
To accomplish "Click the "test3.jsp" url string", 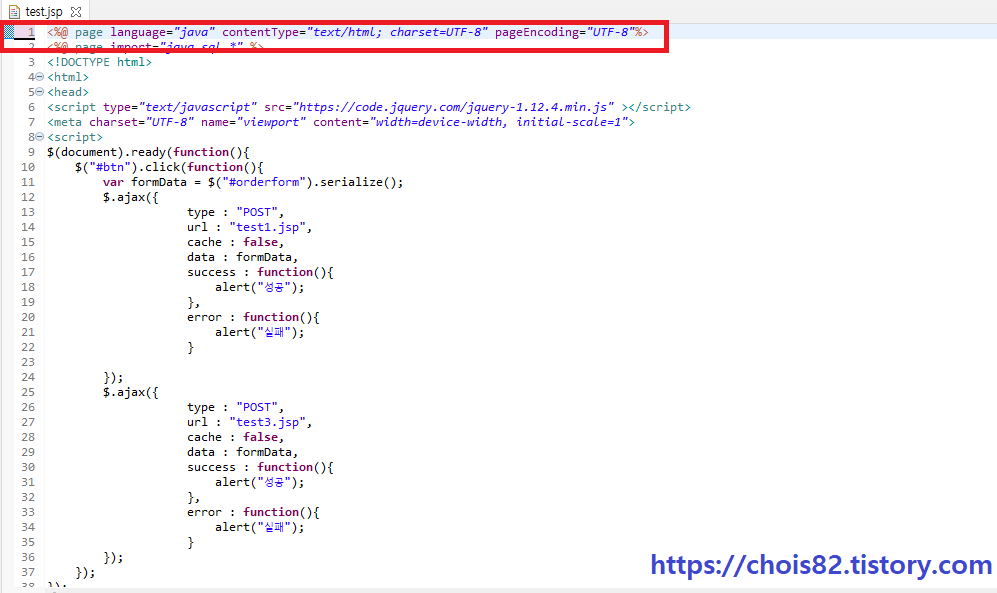I will [267, 423].
